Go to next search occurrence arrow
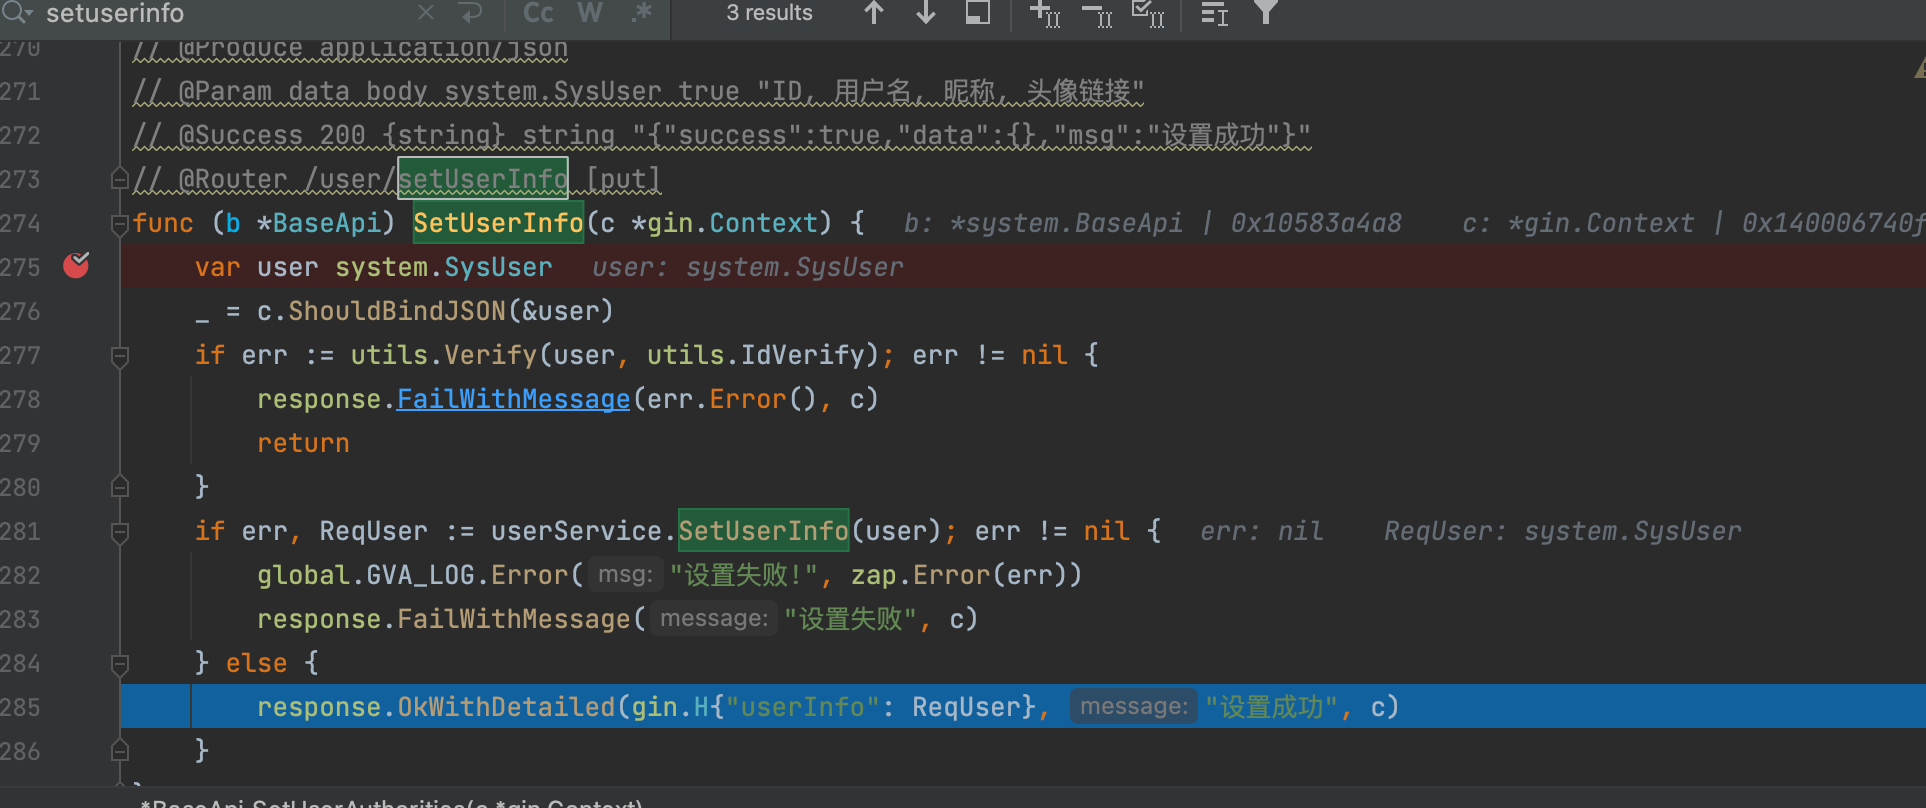The height and width of the screenshot is (808, 1926). (x=926, y=13)
